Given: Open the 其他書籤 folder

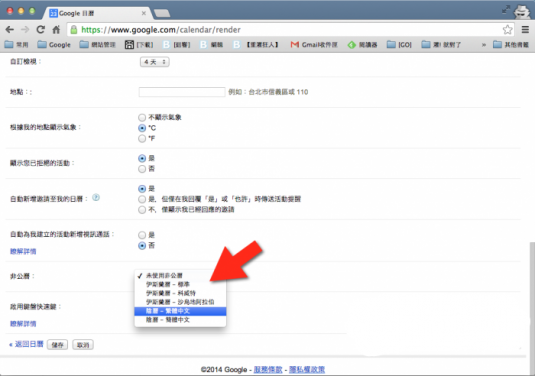Looking at the screenshot, I should click(511, 45).
